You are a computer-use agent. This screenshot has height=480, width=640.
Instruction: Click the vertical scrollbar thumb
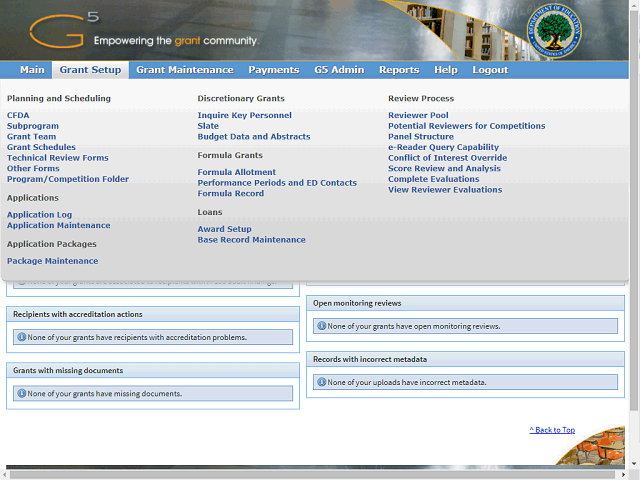[633, 210]
